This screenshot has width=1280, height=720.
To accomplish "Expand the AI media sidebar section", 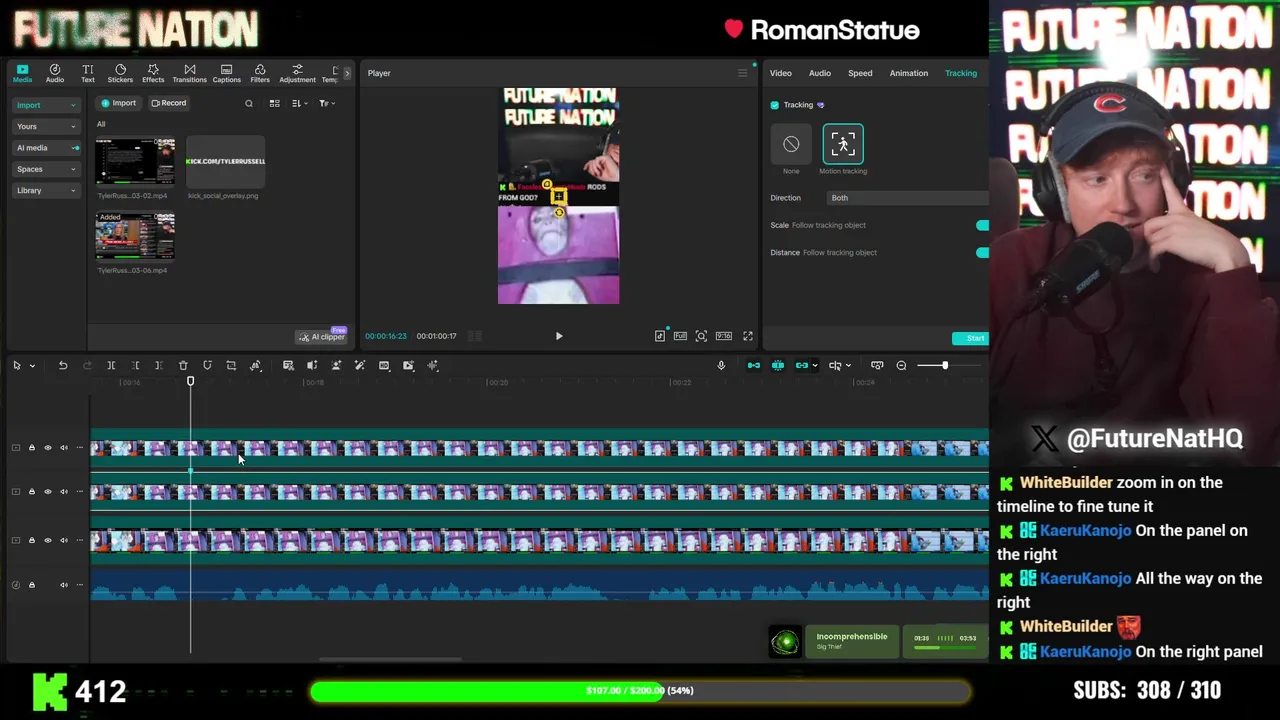I will pyautogui.click(x=46, y=148).
